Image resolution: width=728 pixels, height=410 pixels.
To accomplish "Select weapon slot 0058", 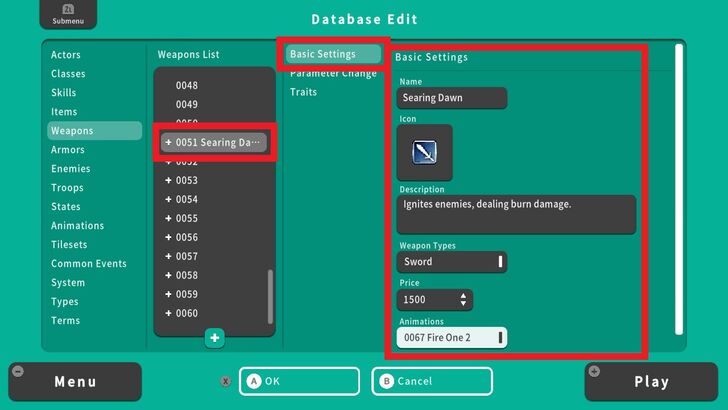I will (x=187, y=275).
